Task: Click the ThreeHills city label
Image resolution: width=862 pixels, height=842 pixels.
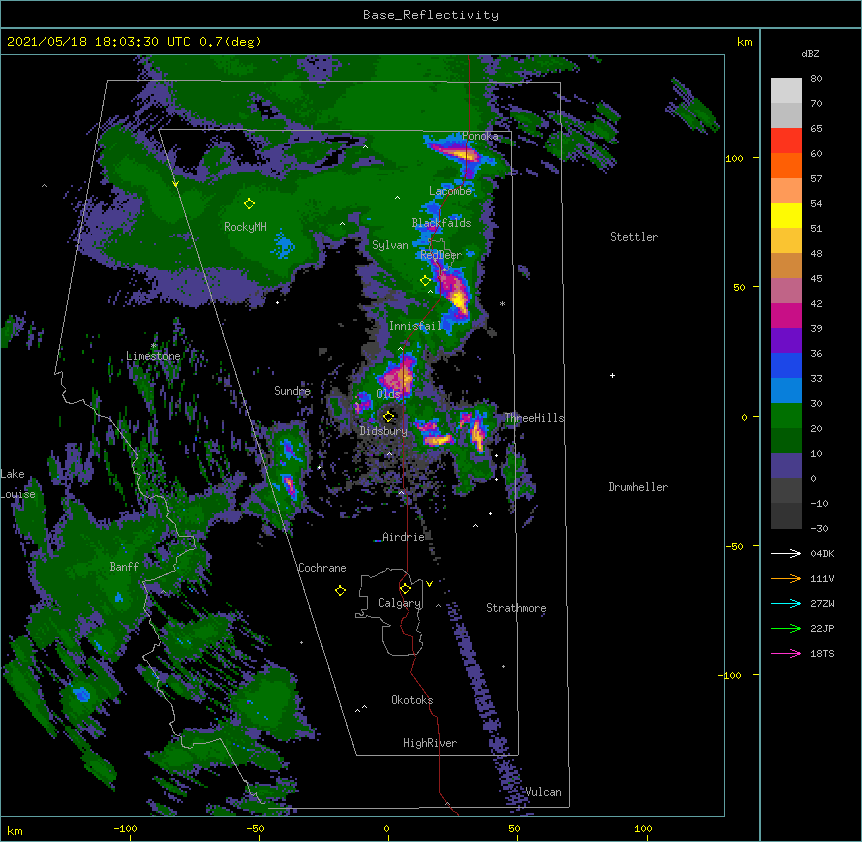Action: click(x=534, y=418)
